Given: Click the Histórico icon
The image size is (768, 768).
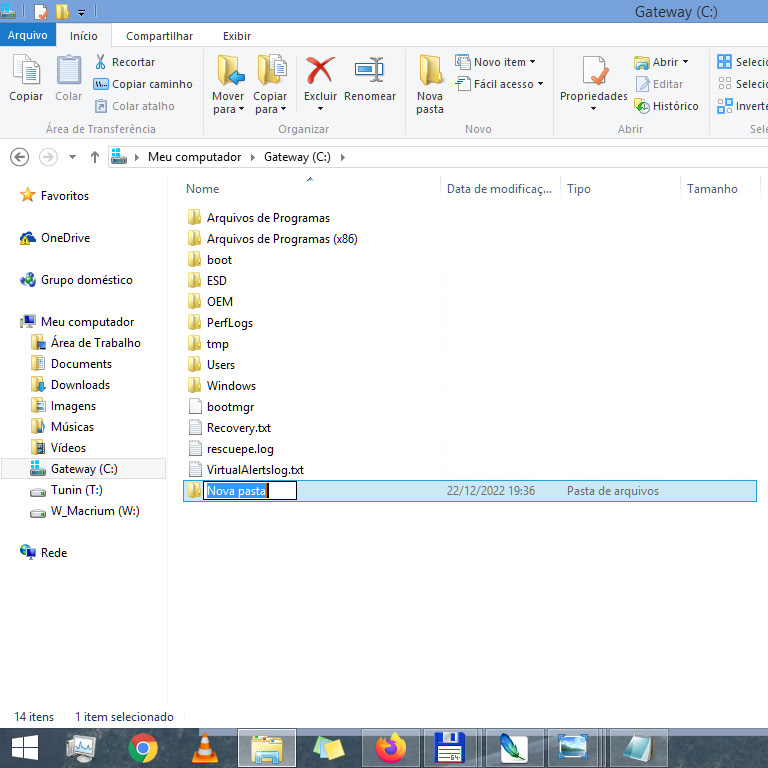Looking at the screenshot, I should pos(643,106).
